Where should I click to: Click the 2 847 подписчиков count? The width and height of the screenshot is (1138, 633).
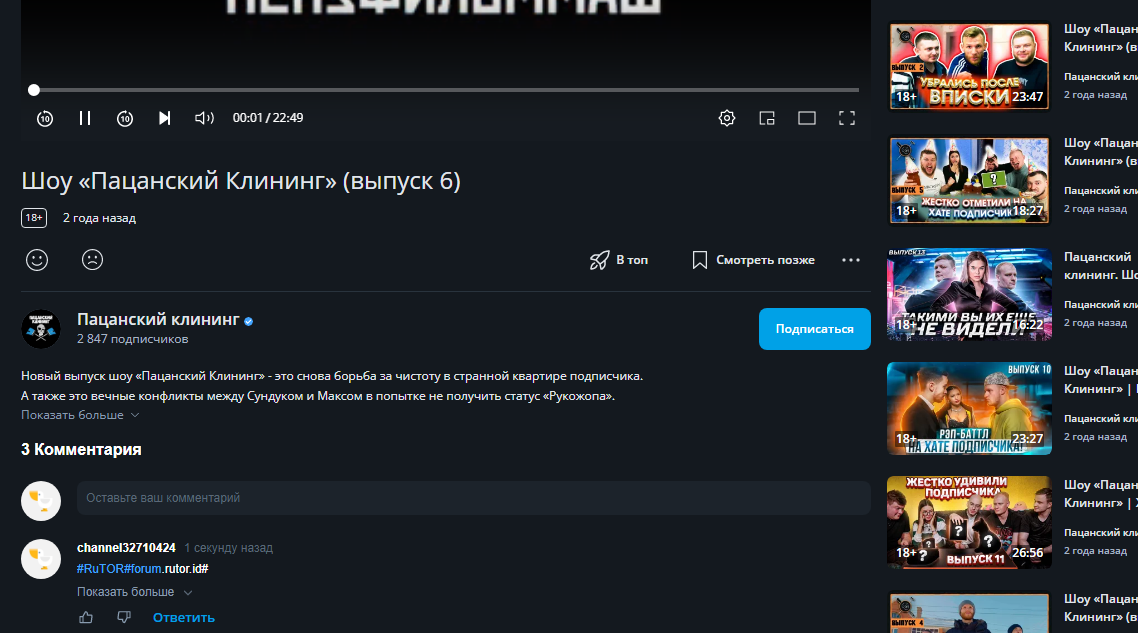point(132,339)
